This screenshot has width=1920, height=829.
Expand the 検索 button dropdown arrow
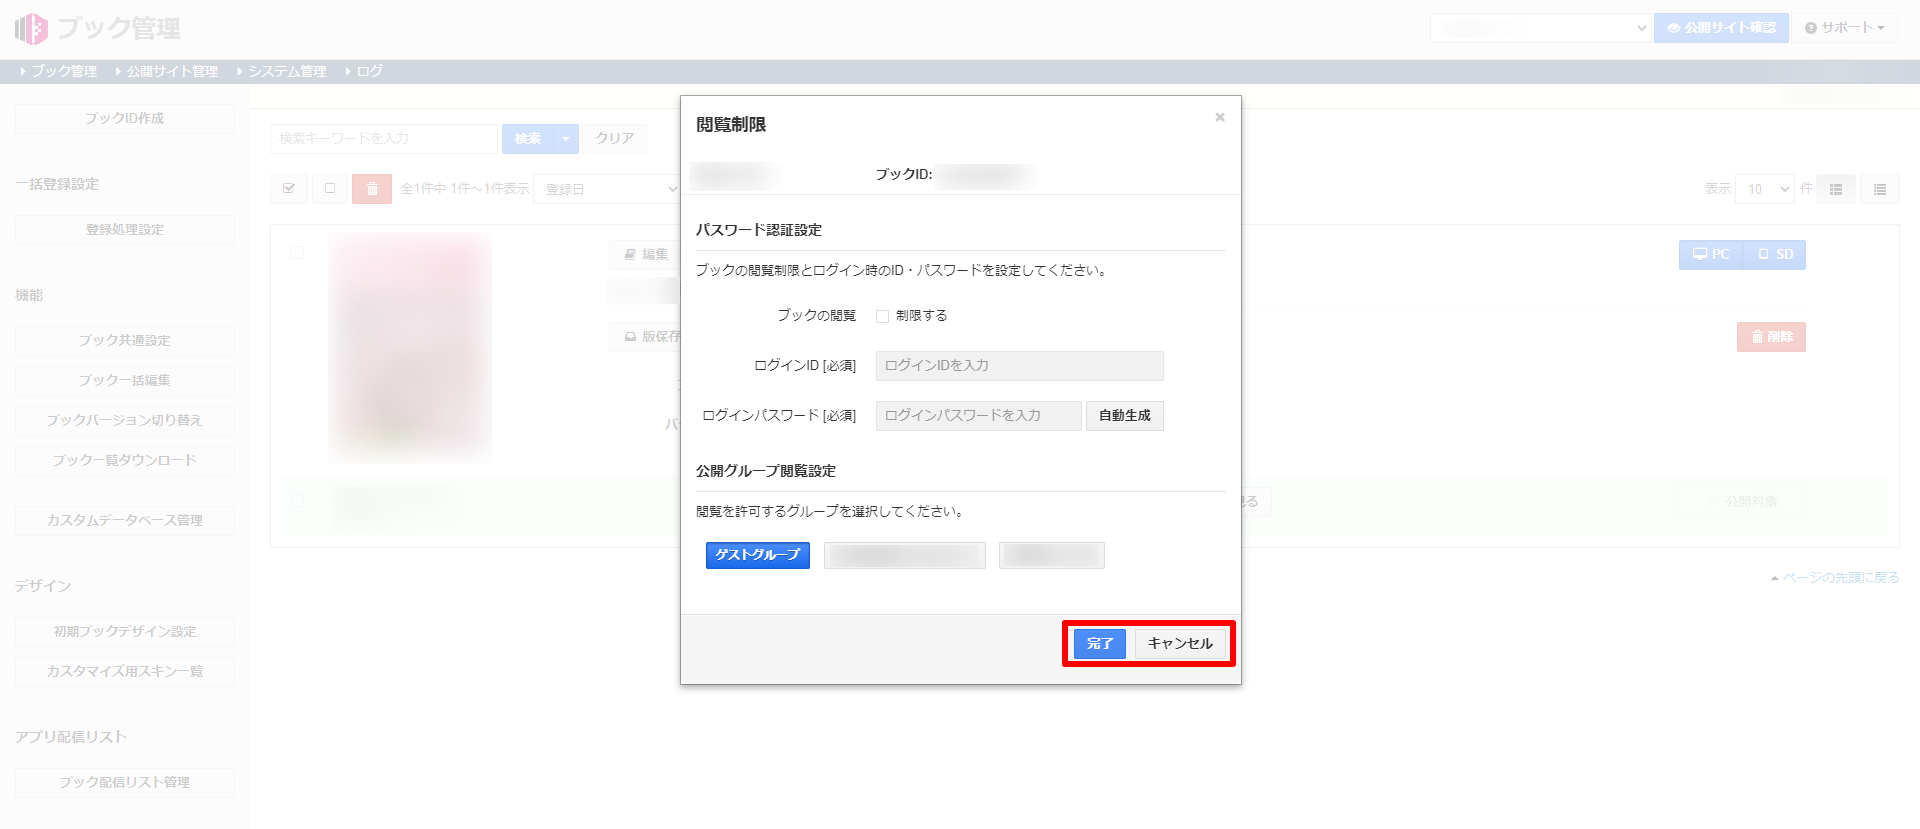566,139
